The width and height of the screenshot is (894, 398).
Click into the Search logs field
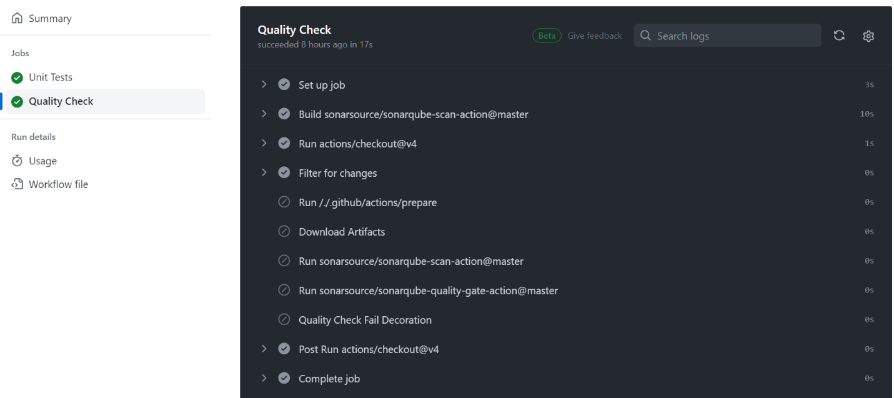(727, 35)
